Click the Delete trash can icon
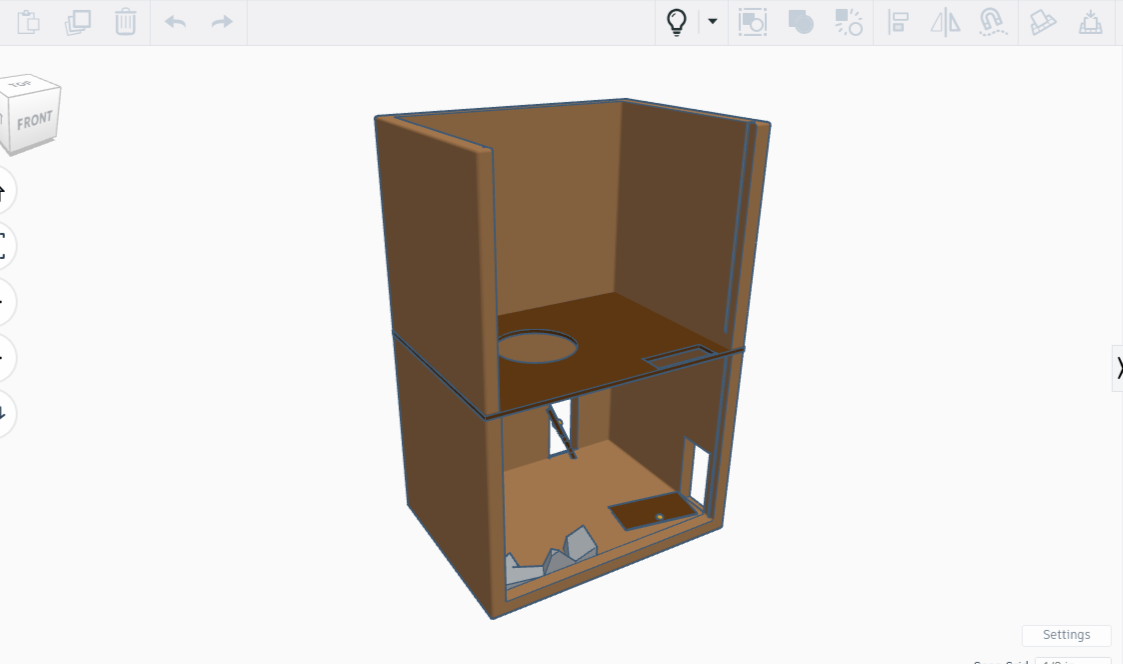Viewport: 1123px width, 664px height. point(125,22)
